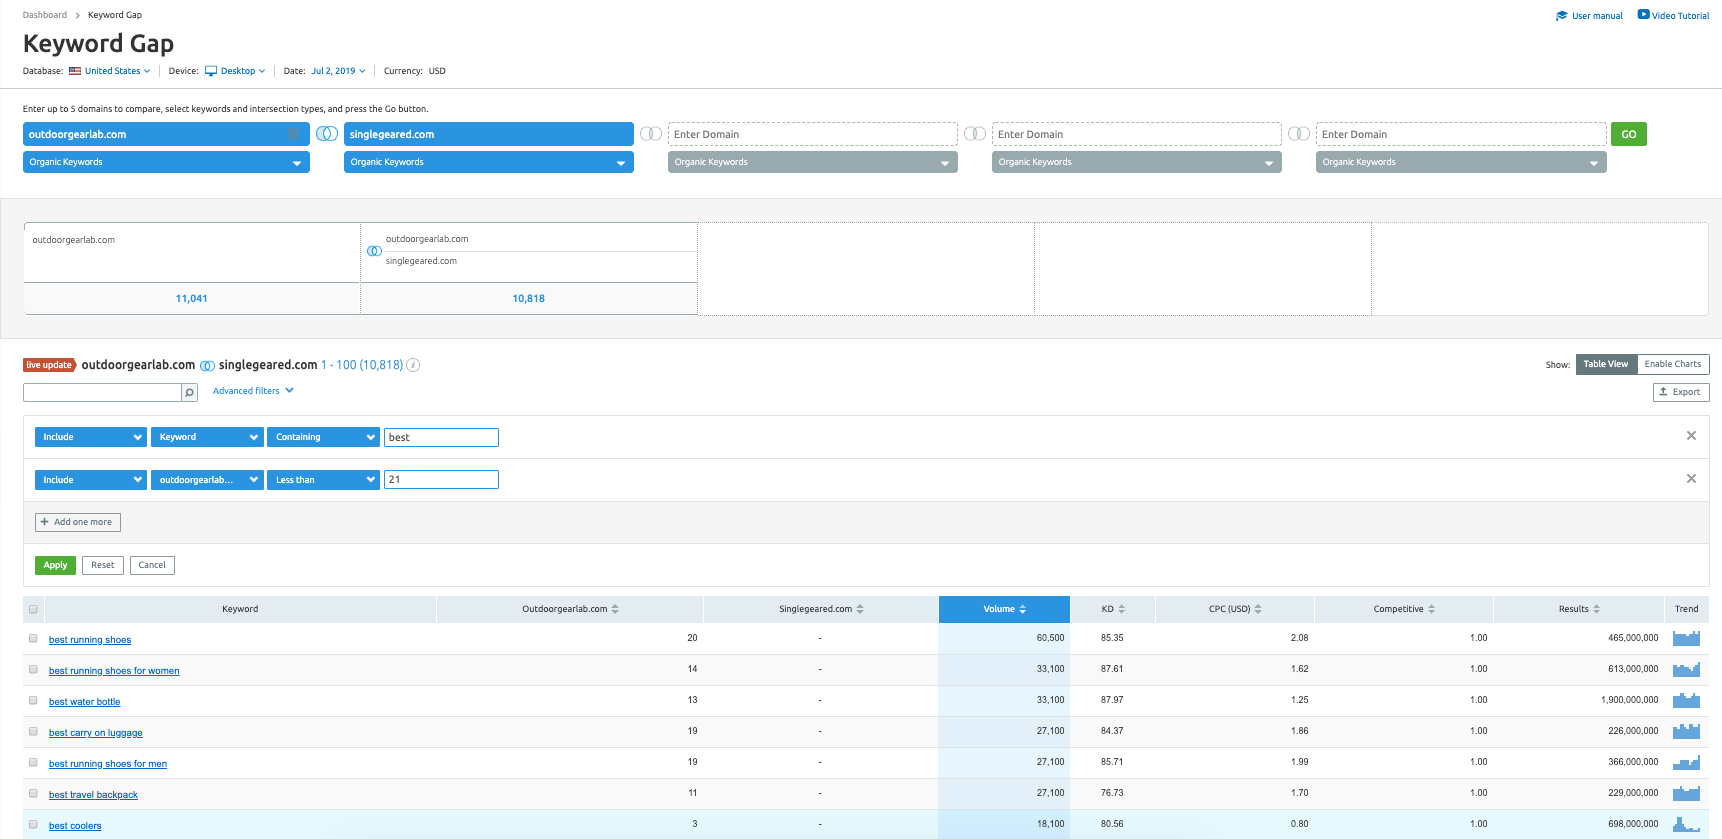1722x839 pixels.
Task: Open the Less than condition dropdown
Action: [x=323, y=480]
